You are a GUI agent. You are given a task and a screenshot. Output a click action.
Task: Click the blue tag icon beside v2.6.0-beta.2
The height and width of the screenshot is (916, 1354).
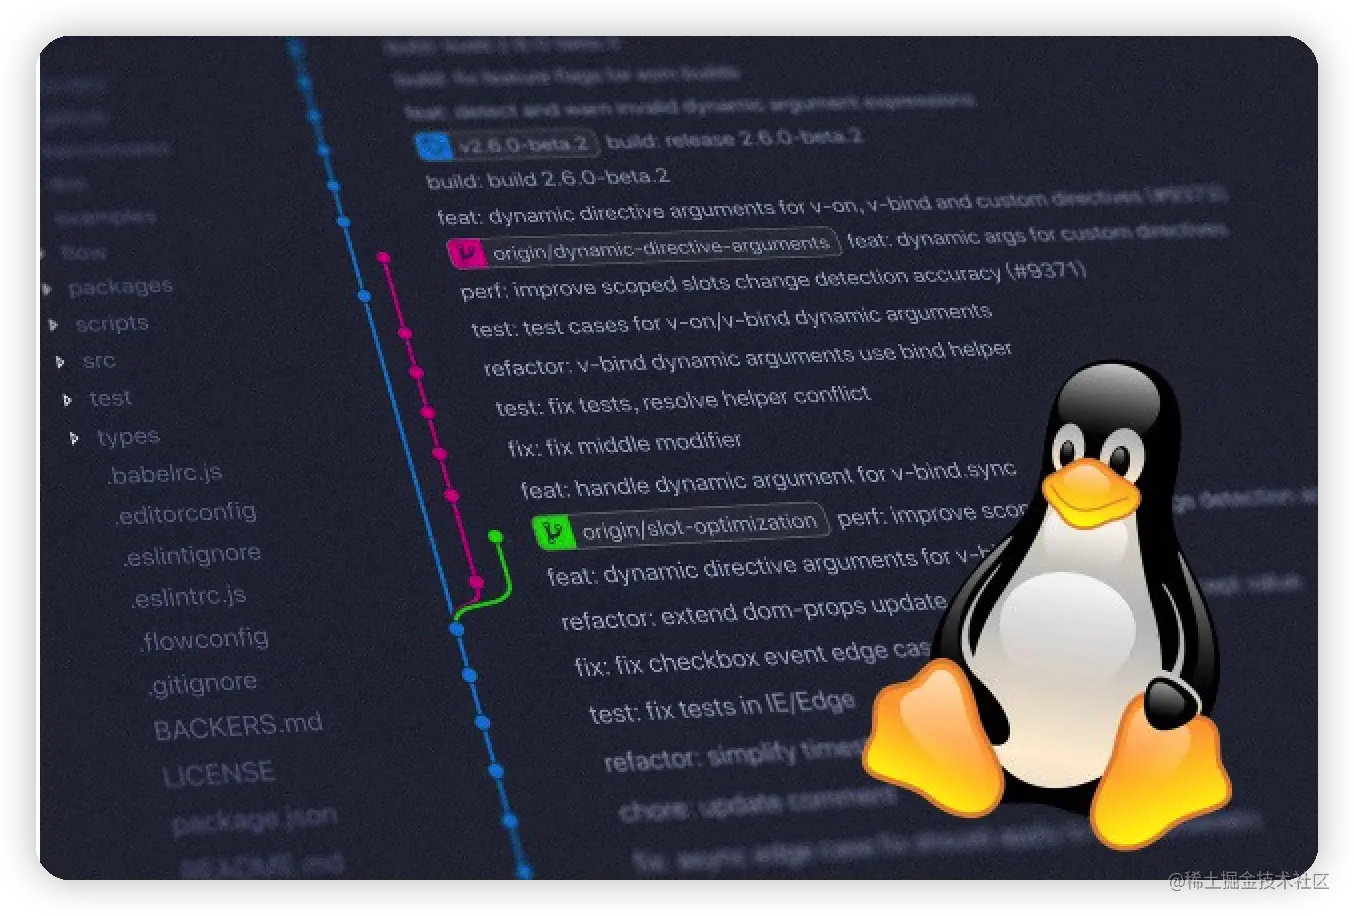pyautogui.click(x=434, y=147)
